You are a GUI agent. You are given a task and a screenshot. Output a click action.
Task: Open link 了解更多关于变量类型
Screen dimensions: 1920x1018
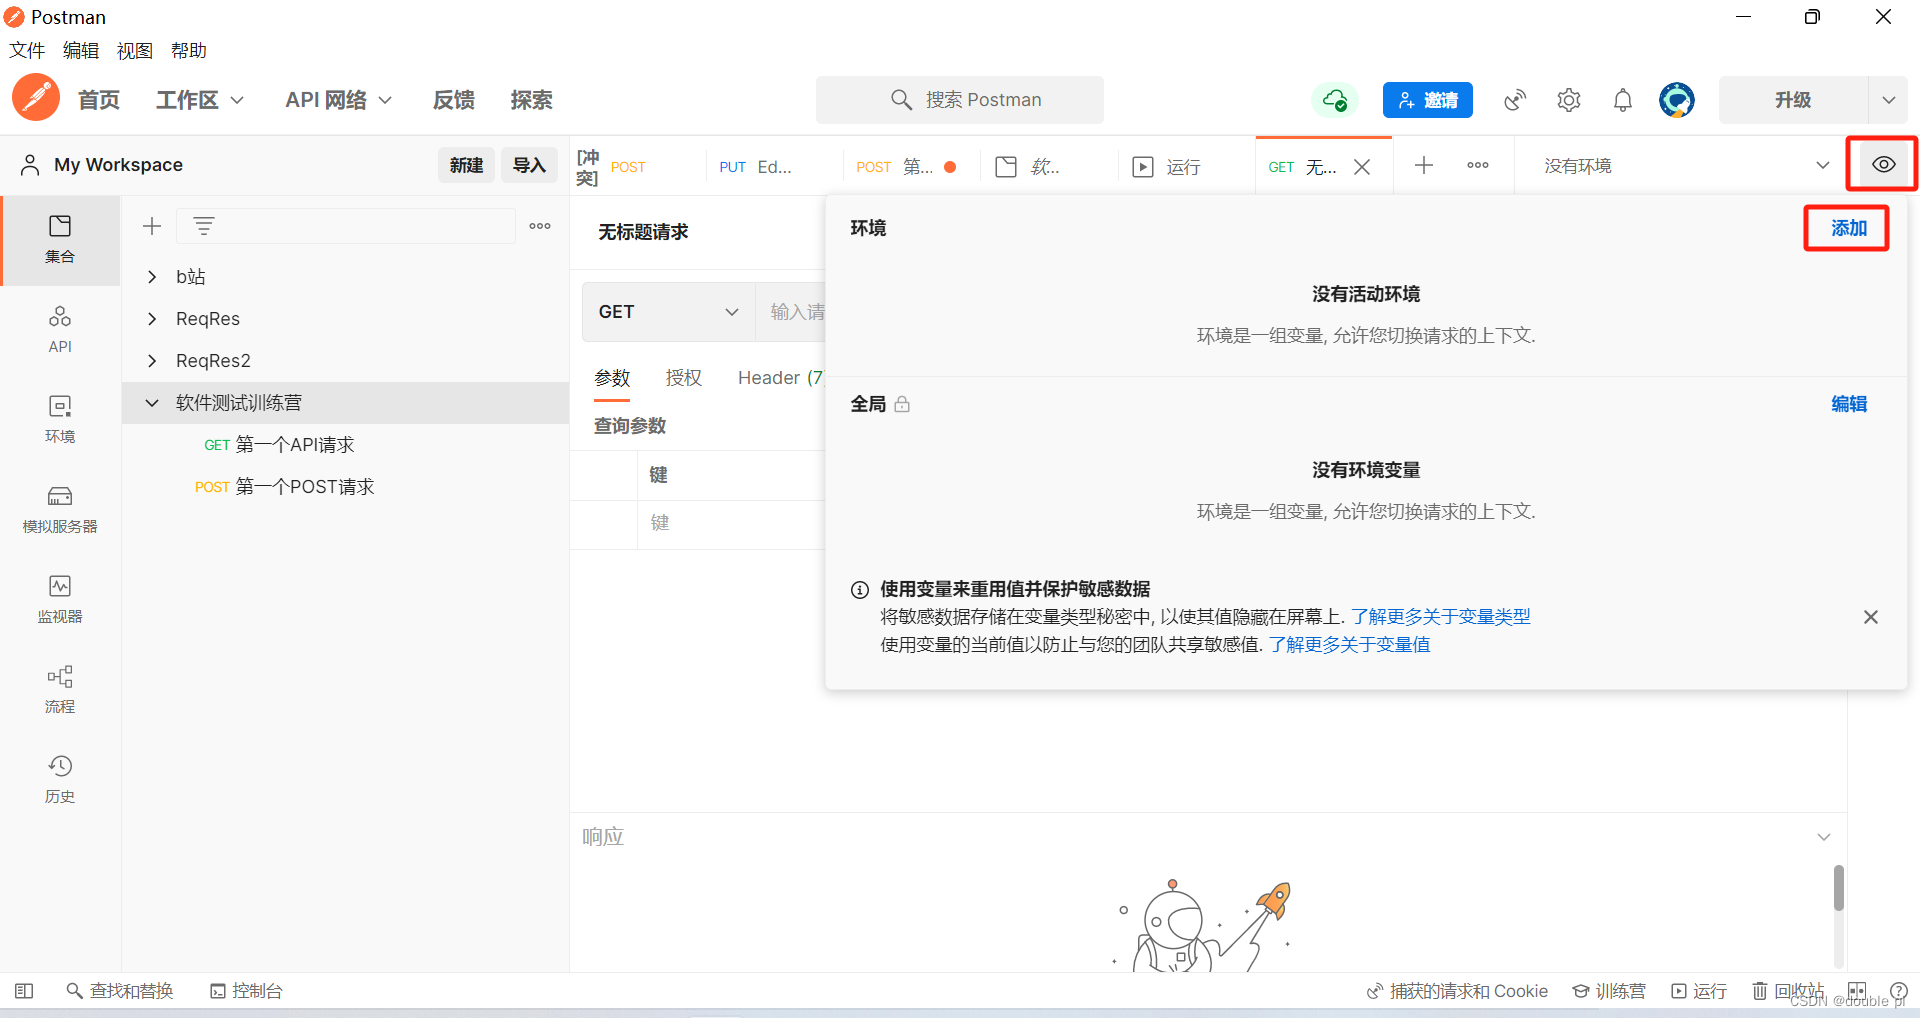pyautogui.click(x=1441, y=617)
